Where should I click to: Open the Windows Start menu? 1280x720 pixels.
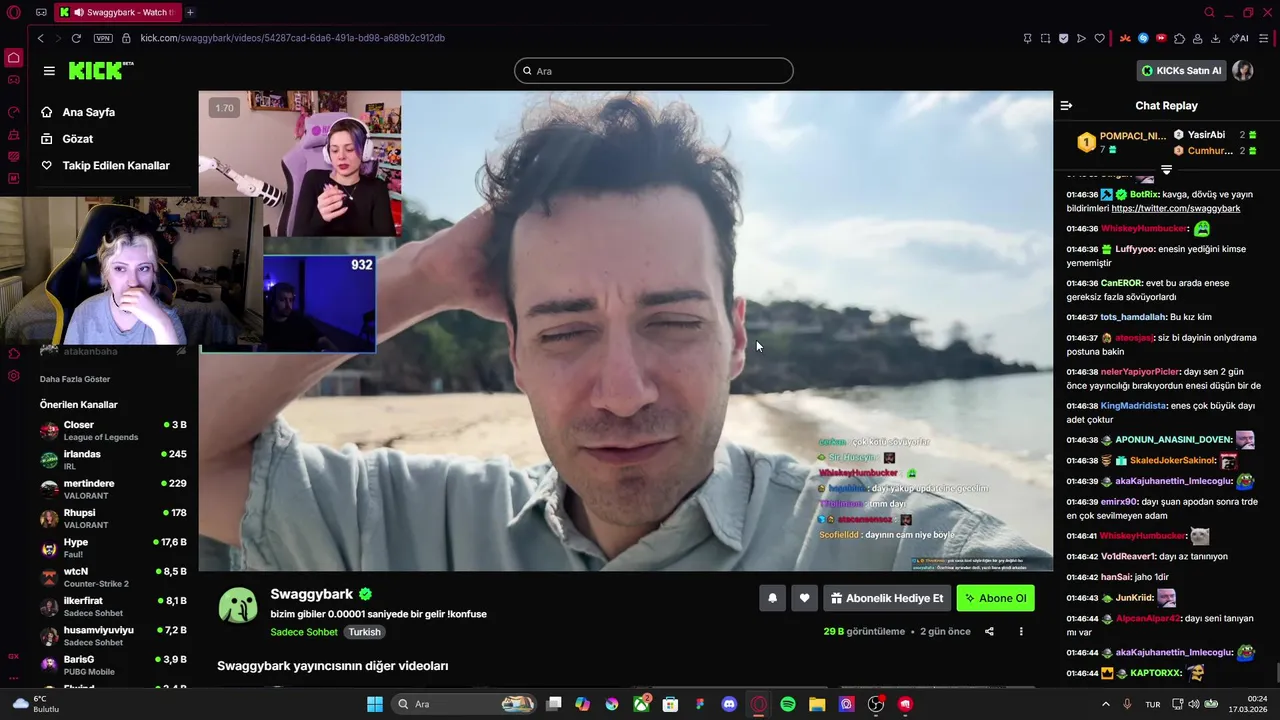tap(374, 704)
